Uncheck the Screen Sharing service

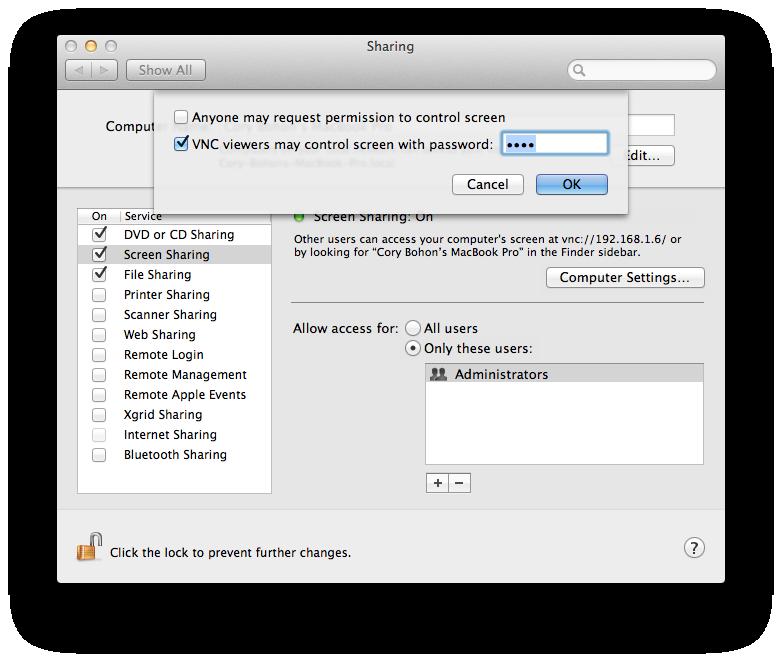[100, 254]
